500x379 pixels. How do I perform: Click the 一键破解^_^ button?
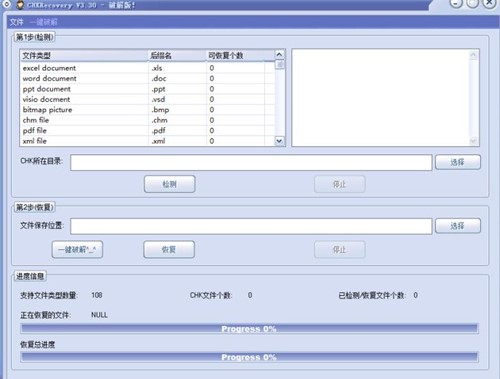[77, 249]
